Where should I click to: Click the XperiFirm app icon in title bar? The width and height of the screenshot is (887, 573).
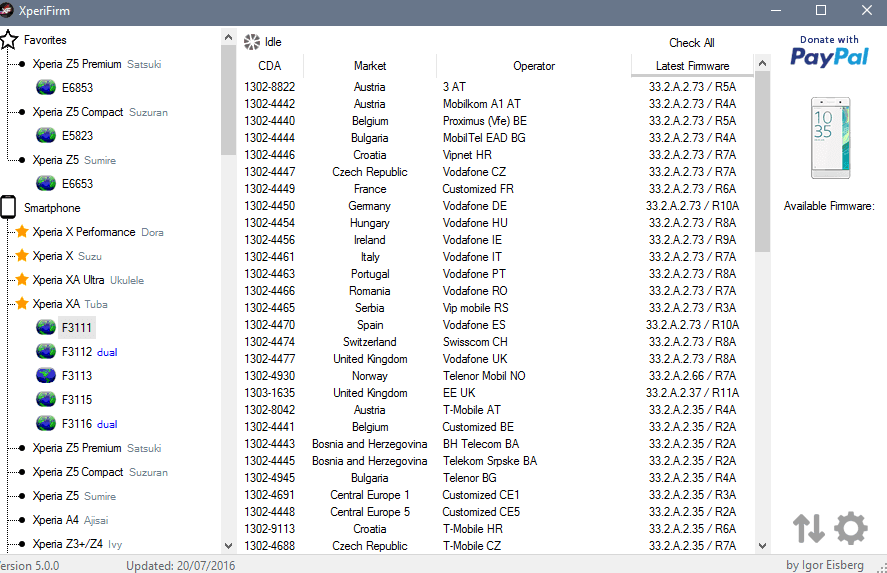[6, 10]
